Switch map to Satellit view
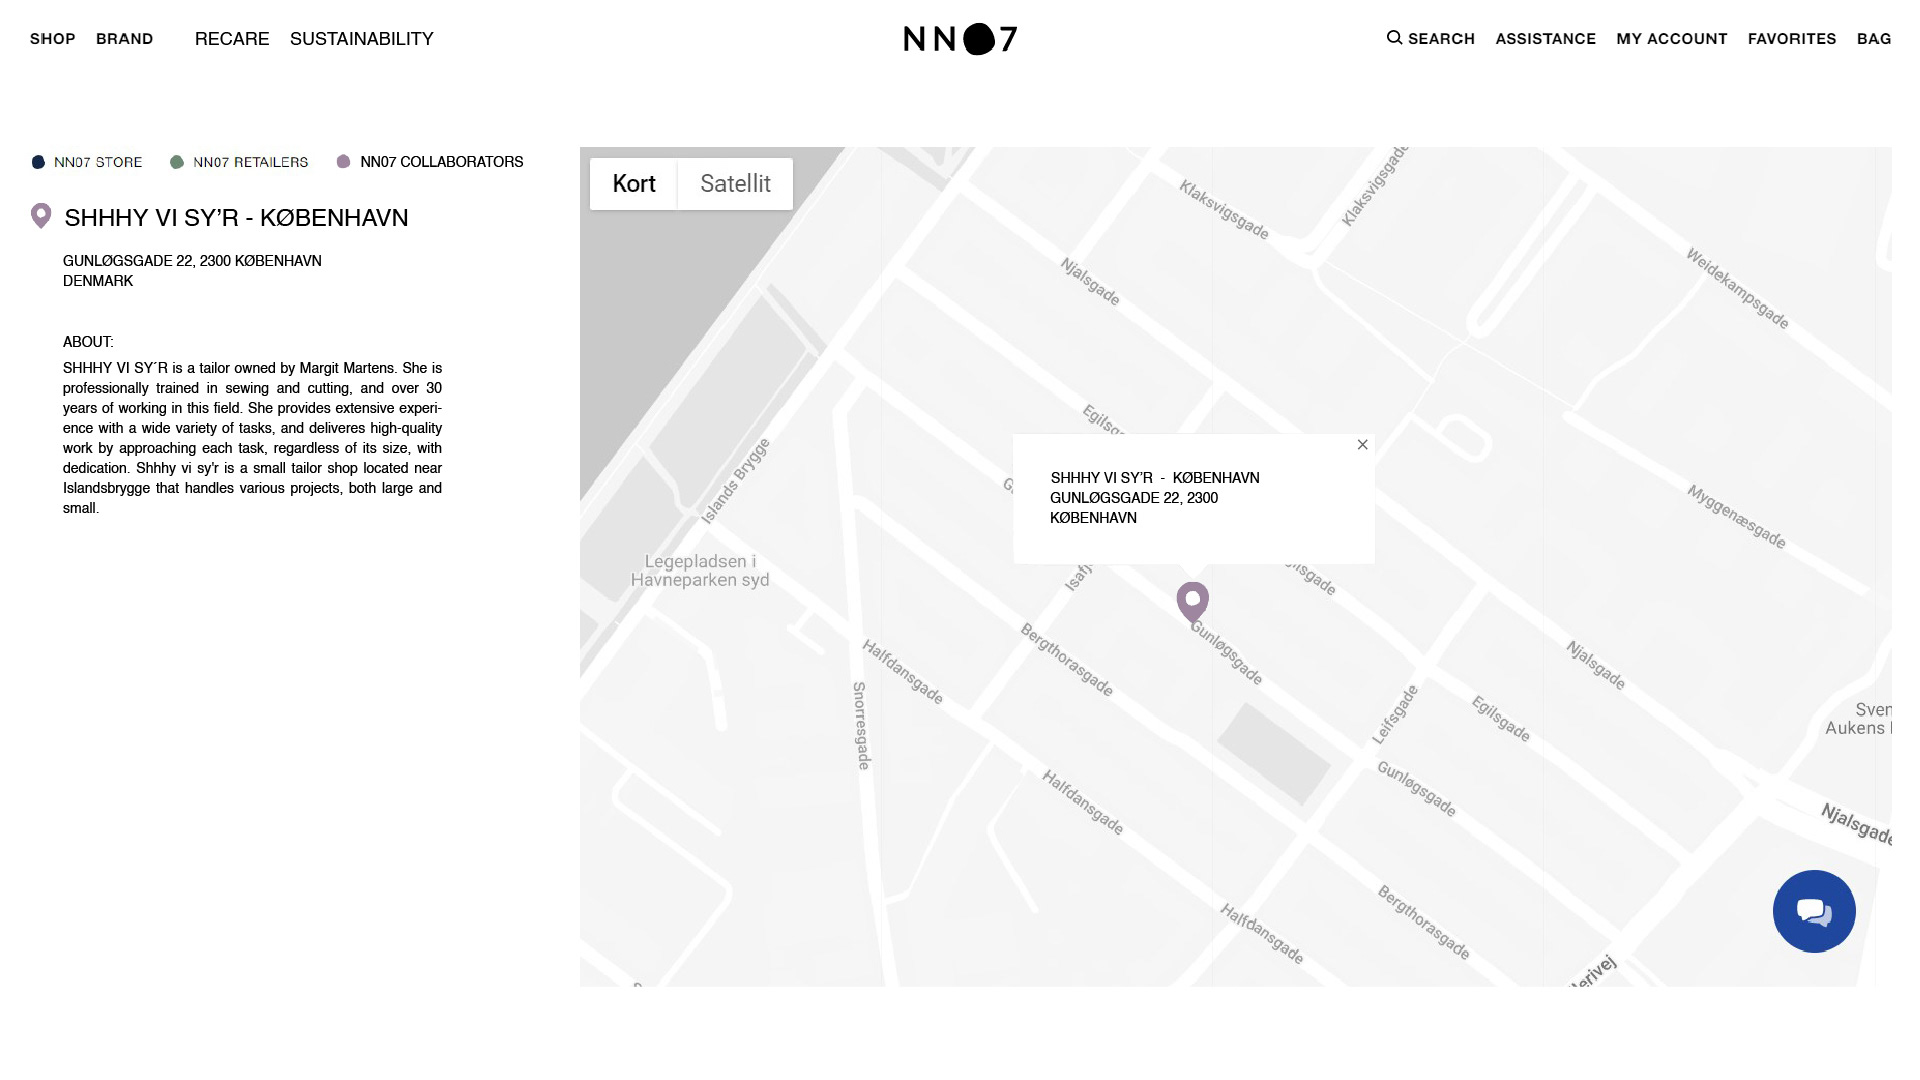Image resolution: width=1920 pixels, height=1080 pixels. 735,184
